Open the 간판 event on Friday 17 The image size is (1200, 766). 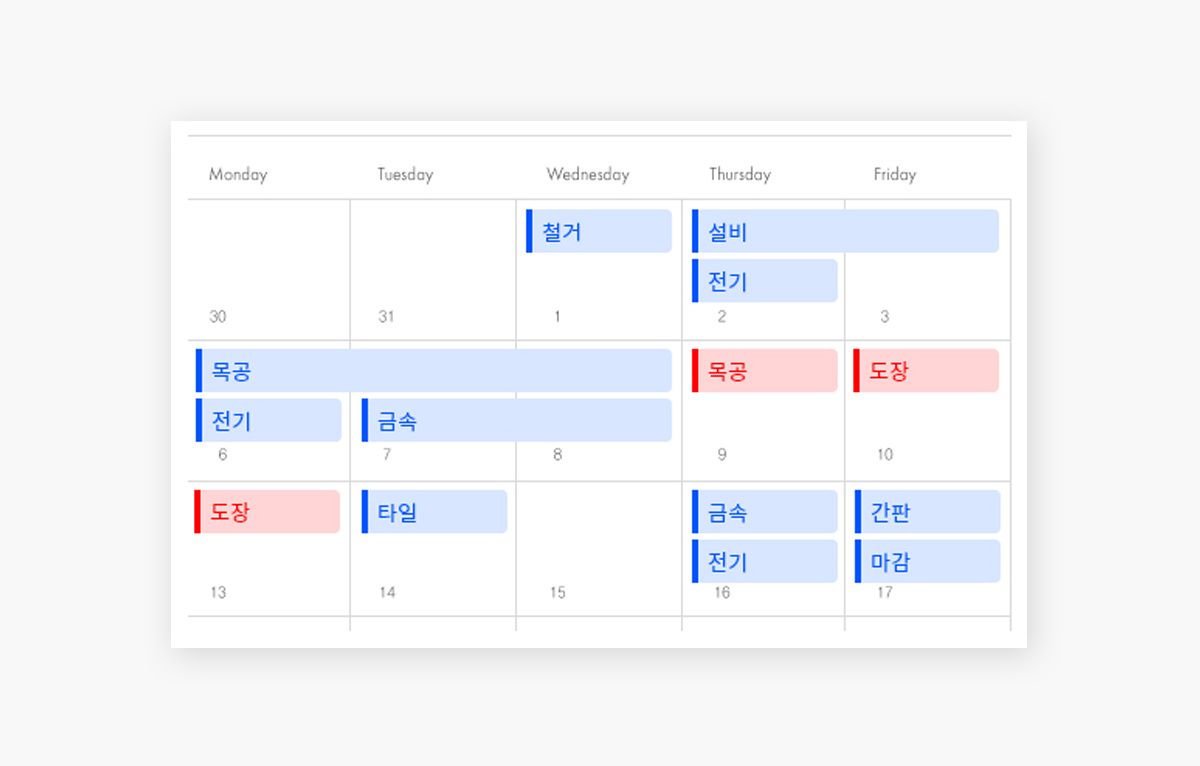click(927, 512)
